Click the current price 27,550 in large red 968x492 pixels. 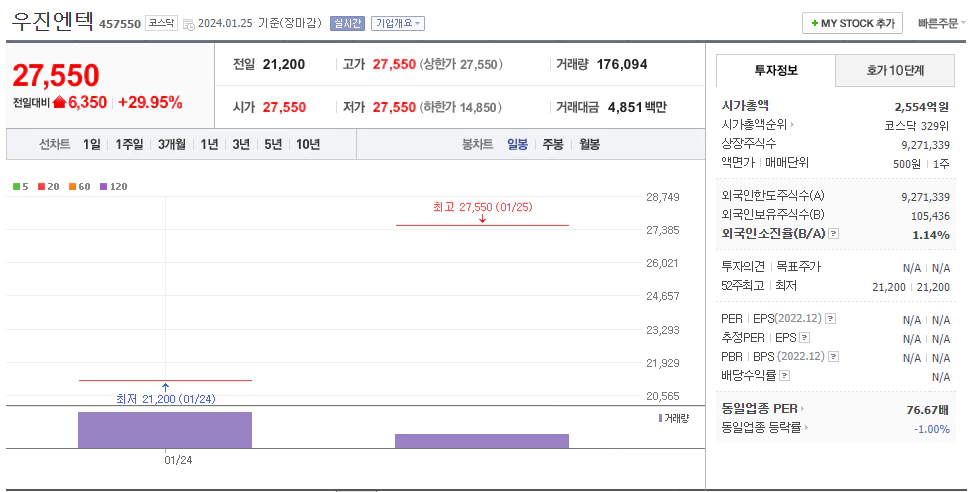[x=56, y=75]
